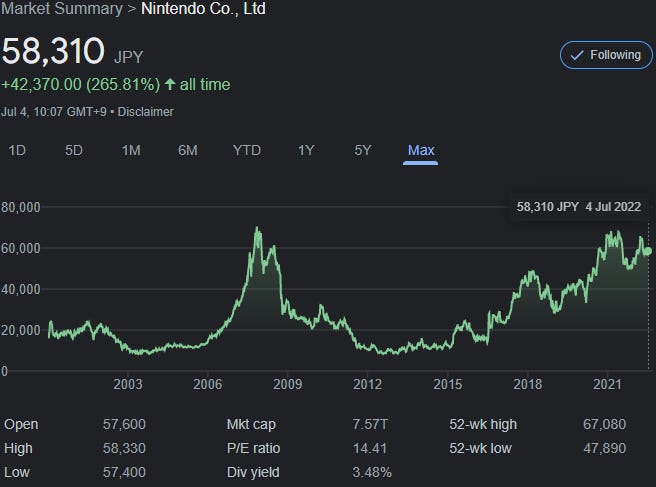Click the large 58,310 price value
Viewport: 656px width, 487px height.
pos(53,51)
